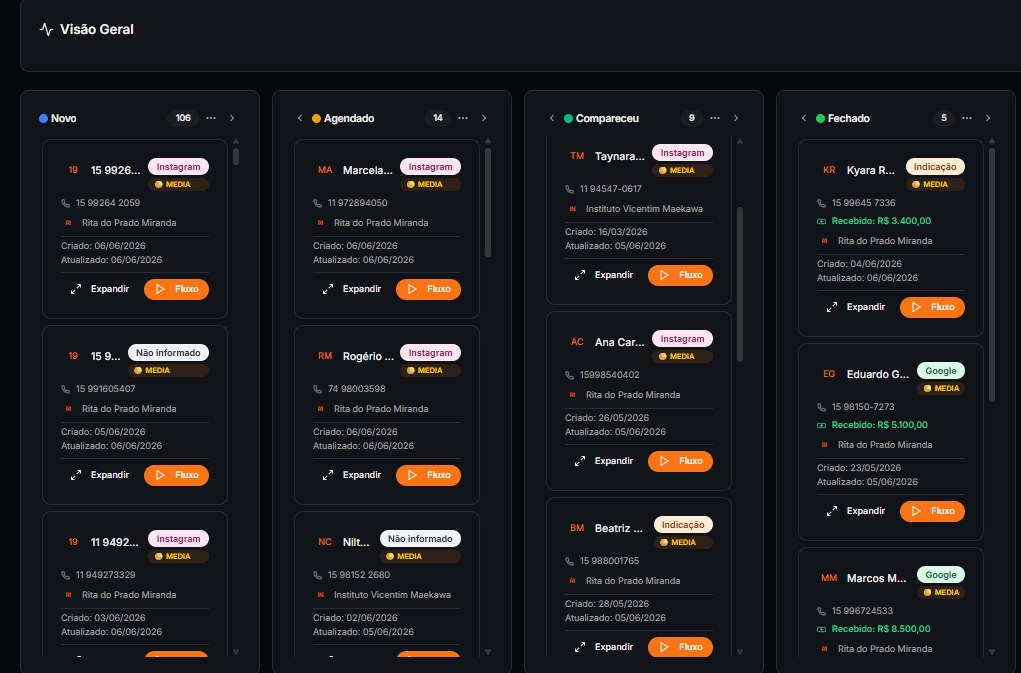The image size is (1021, 673).
Task: Start Fluxo for the 15 991605407 card
Action: (176, 475)
